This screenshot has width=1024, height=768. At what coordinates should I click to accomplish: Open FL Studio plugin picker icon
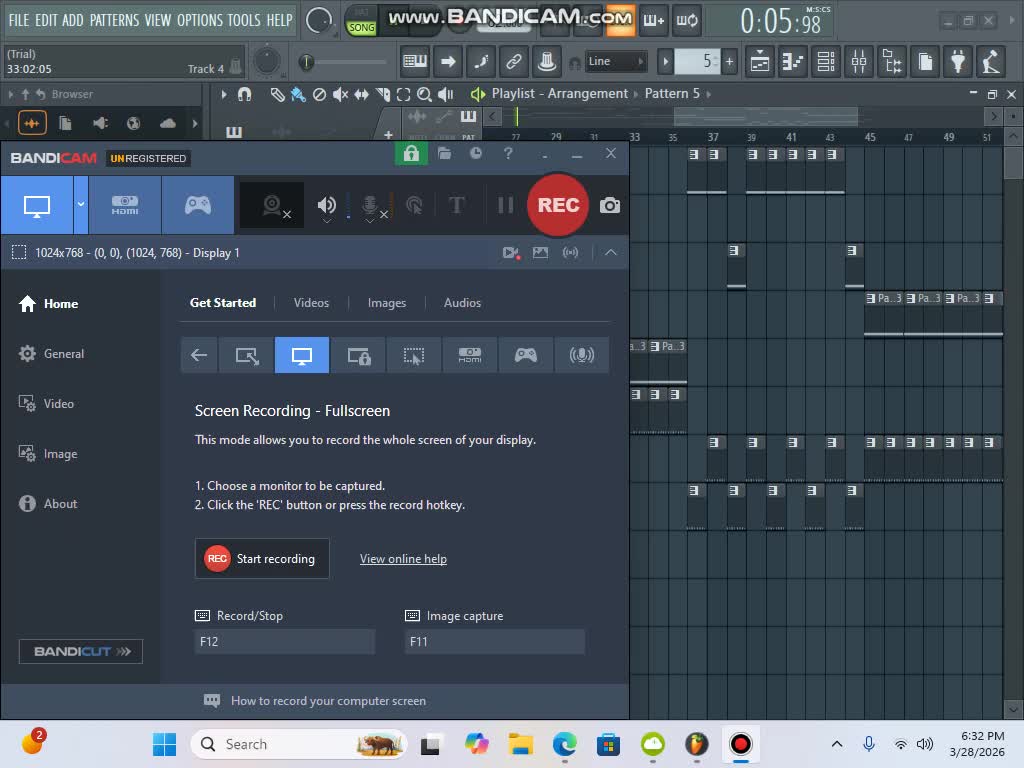click(958, 61)
